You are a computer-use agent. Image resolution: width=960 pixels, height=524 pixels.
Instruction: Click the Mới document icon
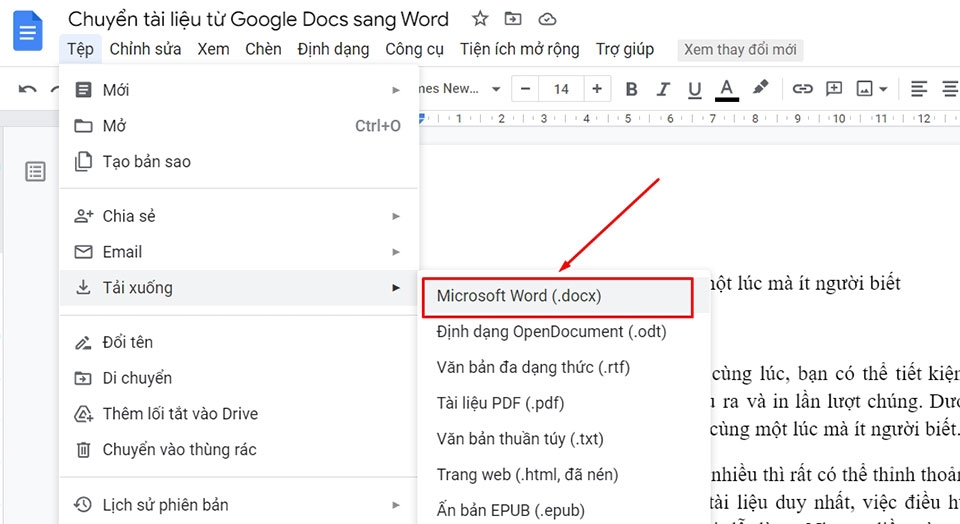(83, 90)
